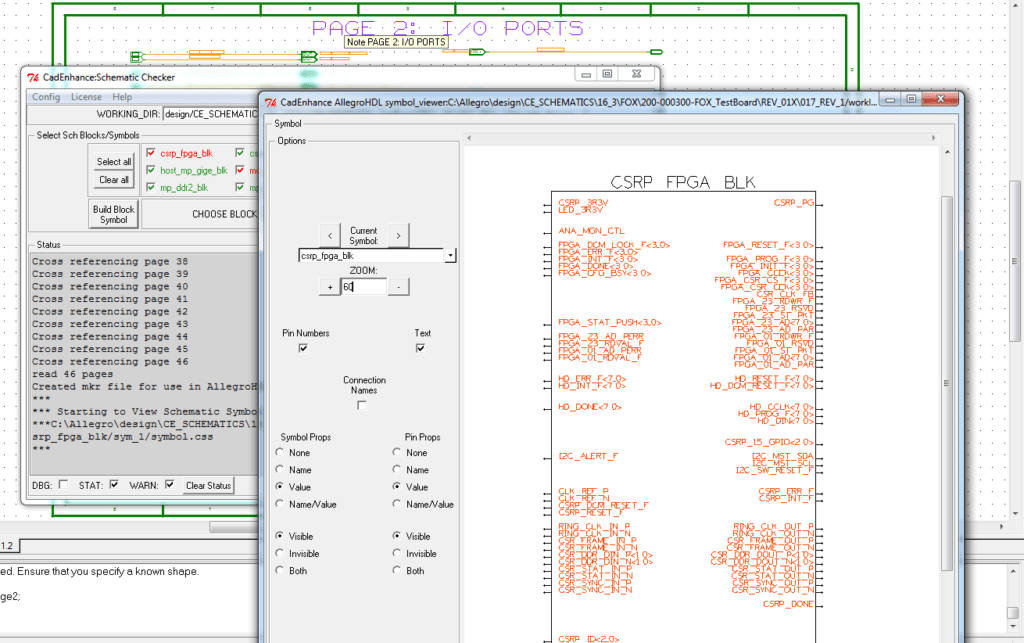The width and height of the screenshot is (1024, 643).
Task: Click HD_DONE<7..0> pin label
Action: pyautogui.click(x=590, y=407)
